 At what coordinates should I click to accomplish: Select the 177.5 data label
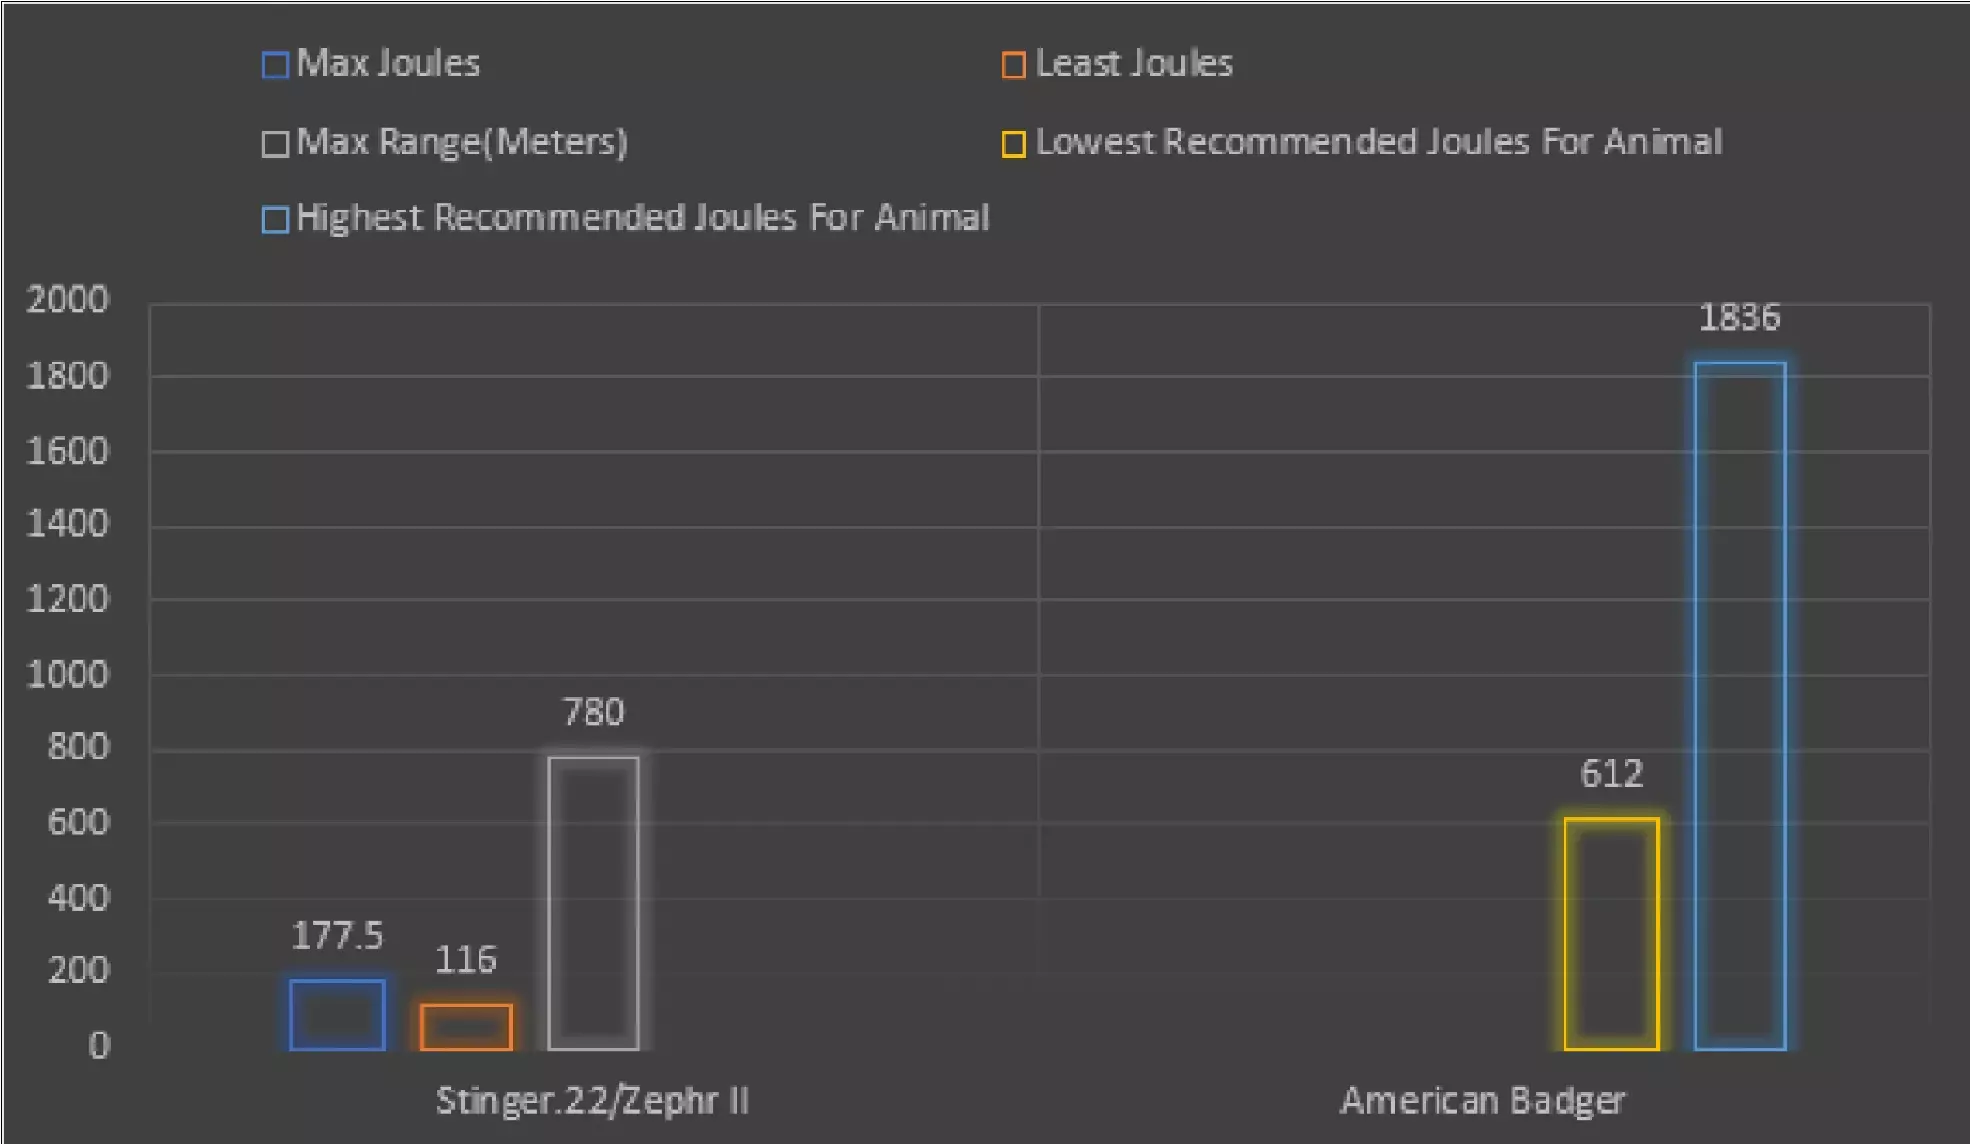pyautogui.click(x=337, y=936)
